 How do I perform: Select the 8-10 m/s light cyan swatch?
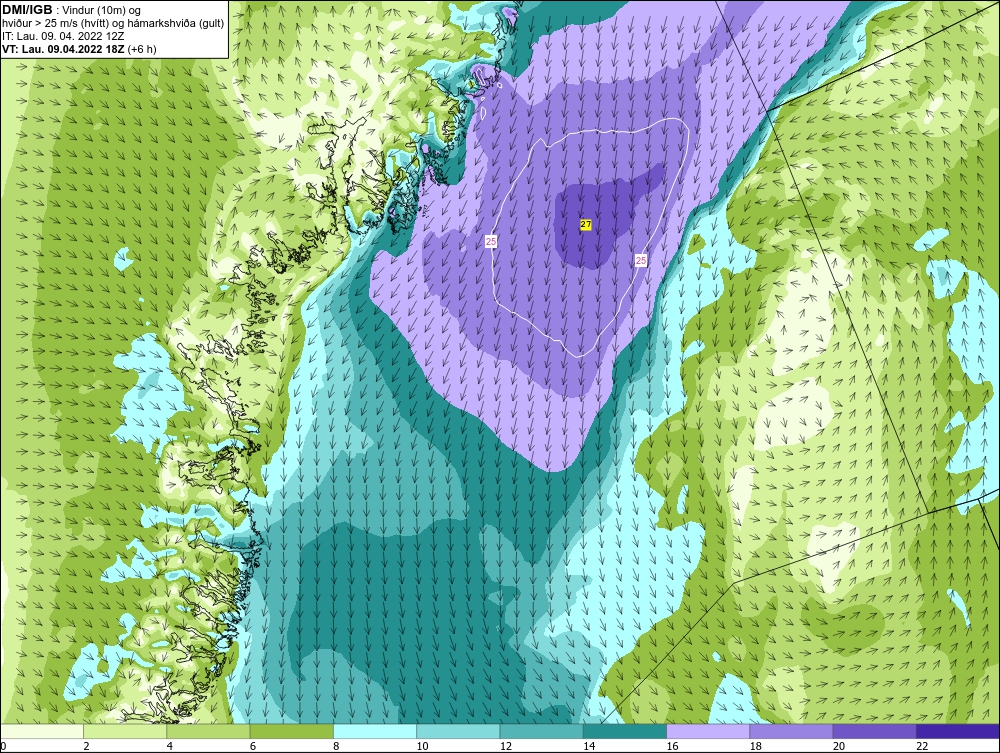[x=375, y=731]
